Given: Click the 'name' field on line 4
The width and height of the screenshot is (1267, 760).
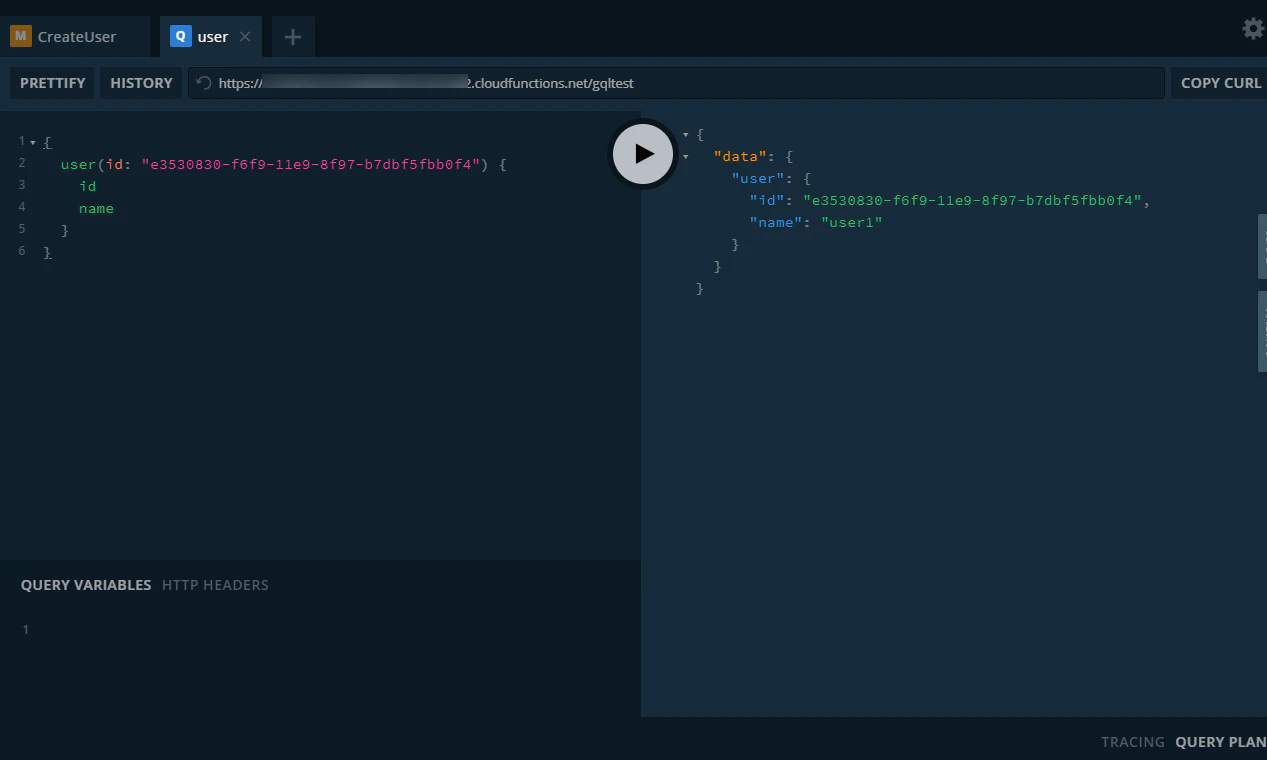Looking at the screenshot, I should pos(96,208).
